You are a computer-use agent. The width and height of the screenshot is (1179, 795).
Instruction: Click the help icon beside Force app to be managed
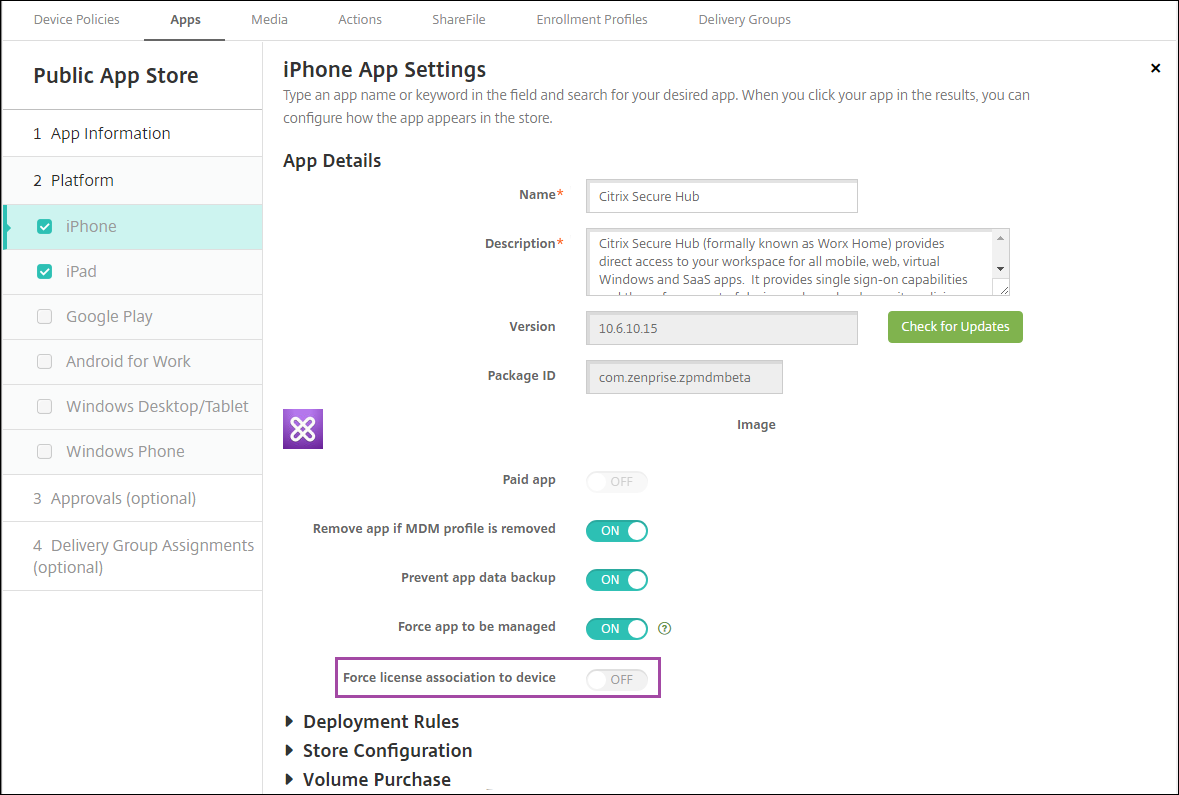click(665, 629)
